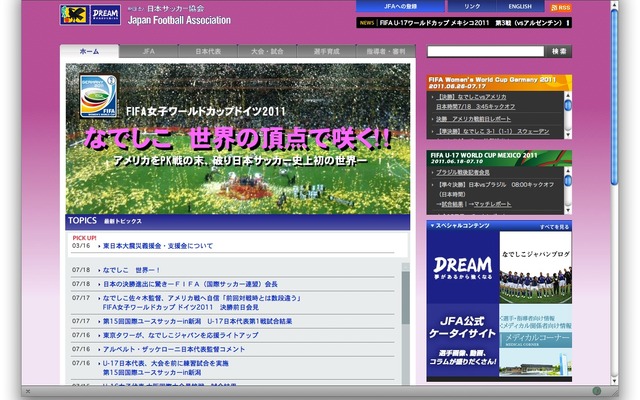
Task: Open the 日本代表 tab
Action: pos(208,51)
